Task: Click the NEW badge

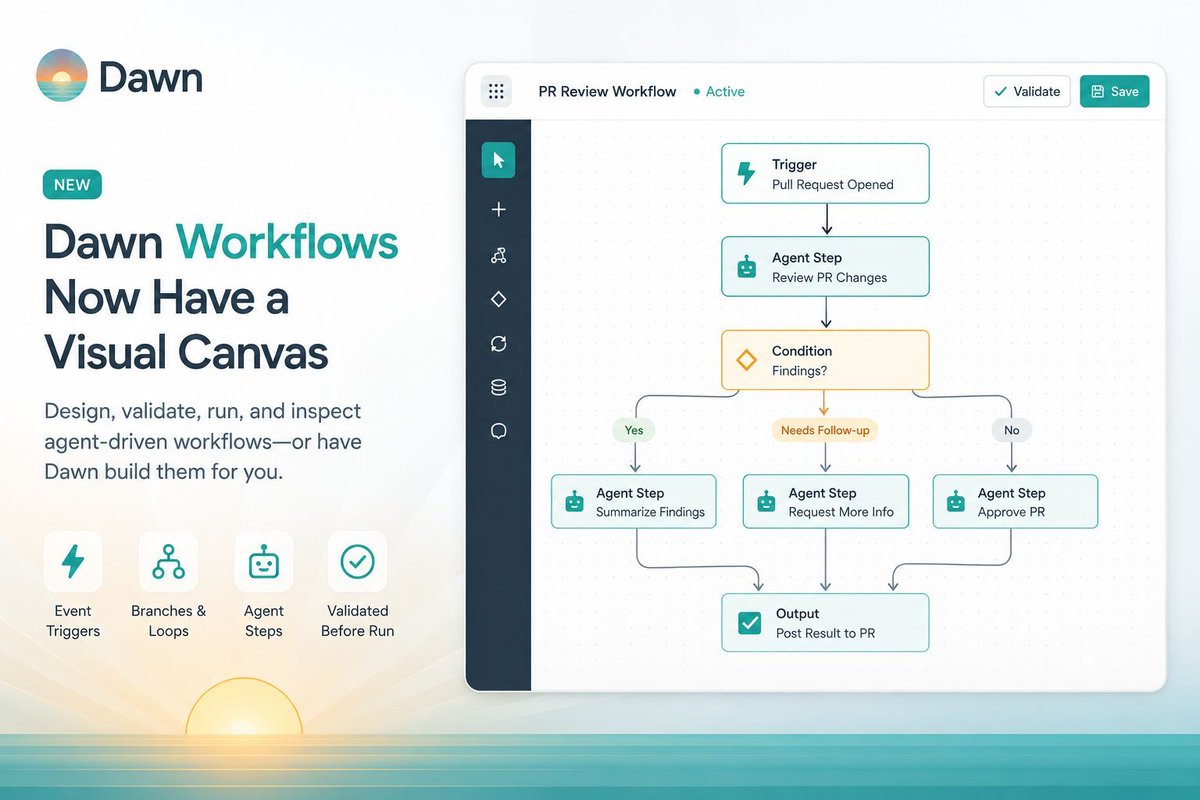Action: [x=72, y=185]
